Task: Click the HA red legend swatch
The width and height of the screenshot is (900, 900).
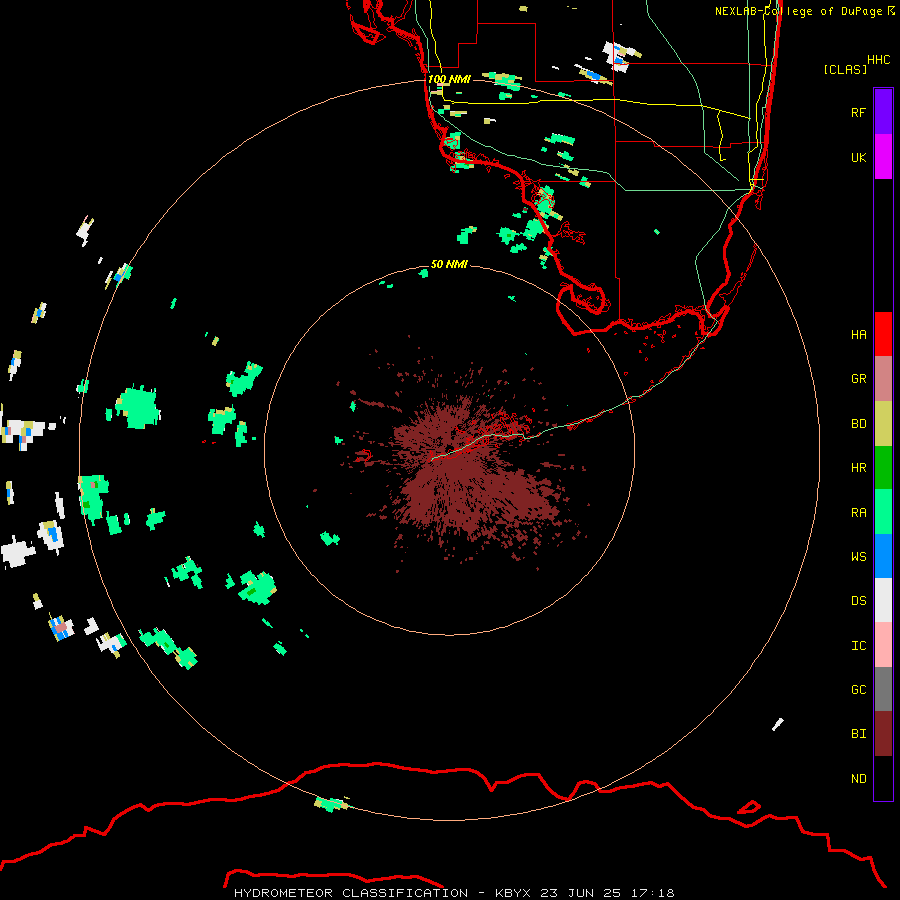Action: tap(883, 334)
